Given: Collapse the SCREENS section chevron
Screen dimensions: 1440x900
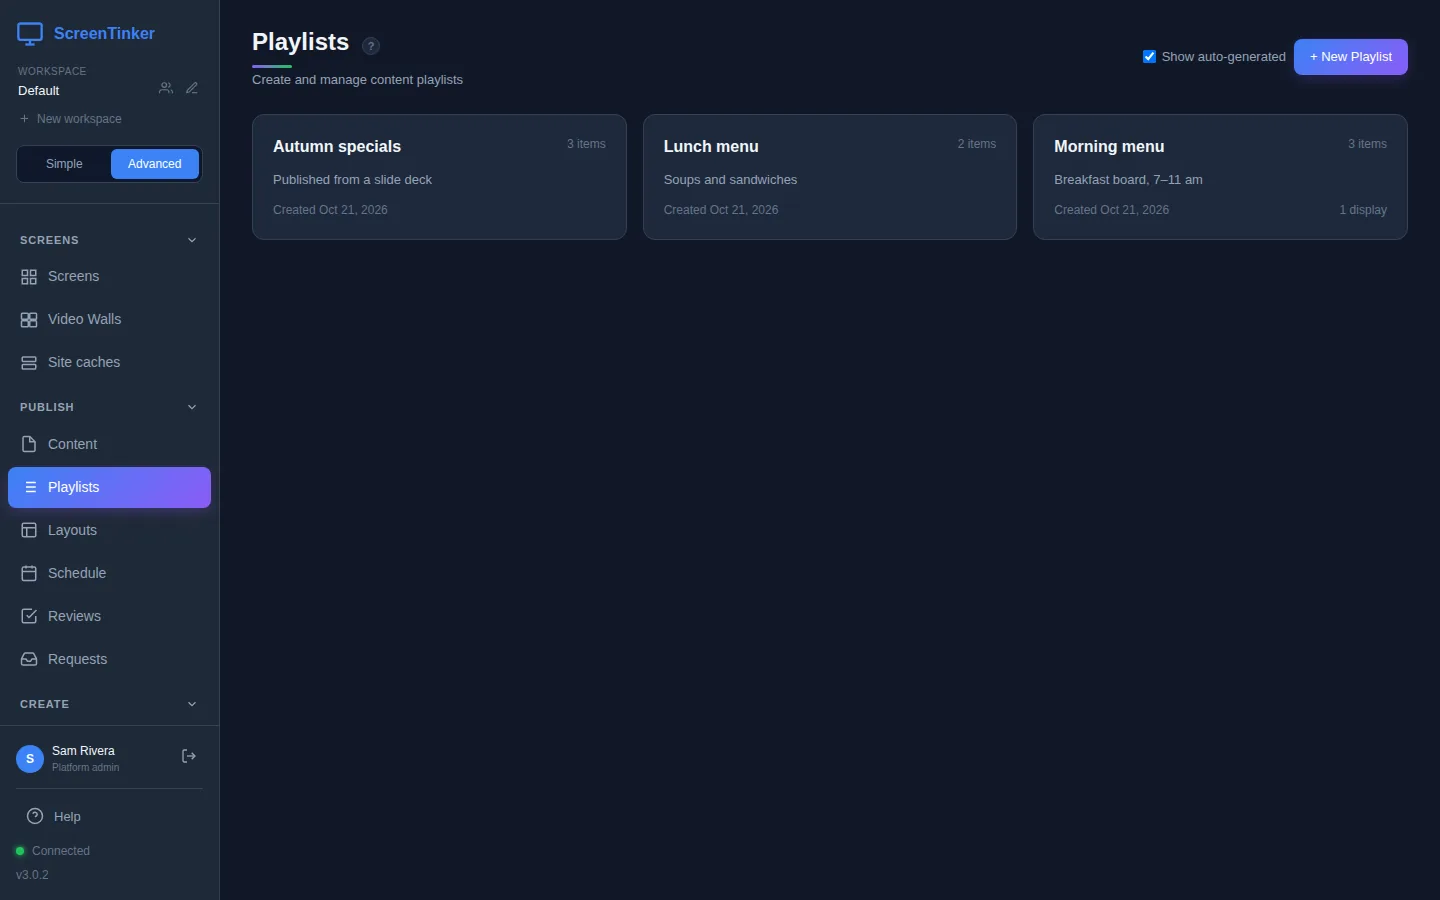Looking at the screenshot, I should pos(192,240).
